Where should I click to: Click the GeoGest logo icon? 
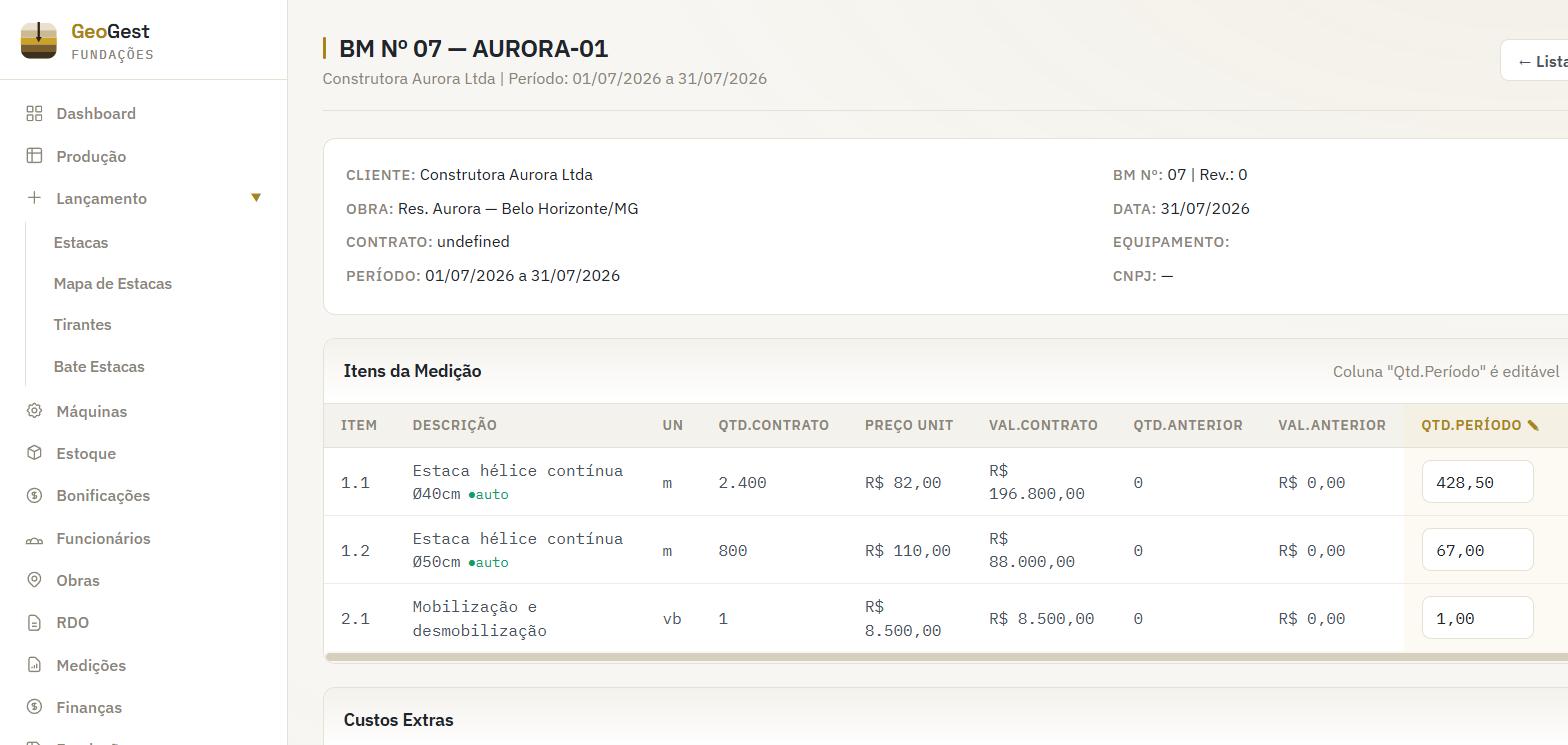pyautogui.click(x=39, y=41)
